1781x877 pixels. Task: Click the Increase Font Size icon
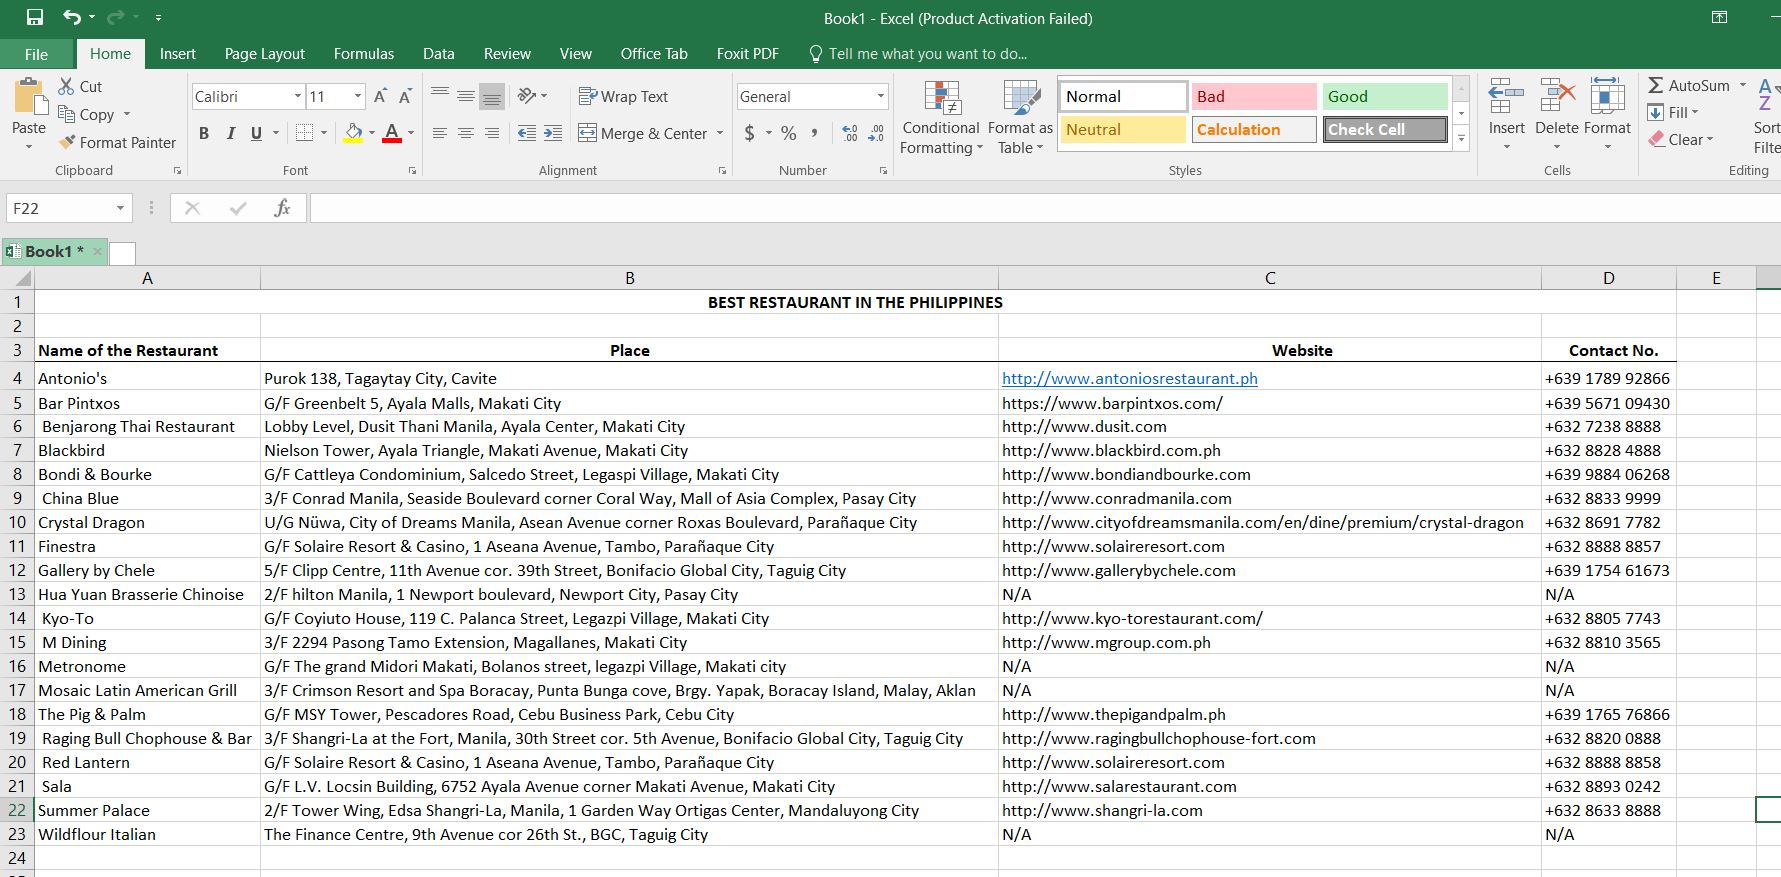click(380, 97)
